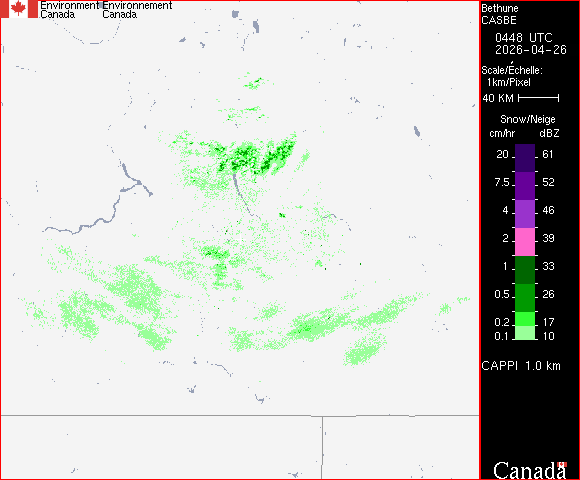Click the Canada wordmark logo
Viewport: 580px width, 480px height.
530,470
